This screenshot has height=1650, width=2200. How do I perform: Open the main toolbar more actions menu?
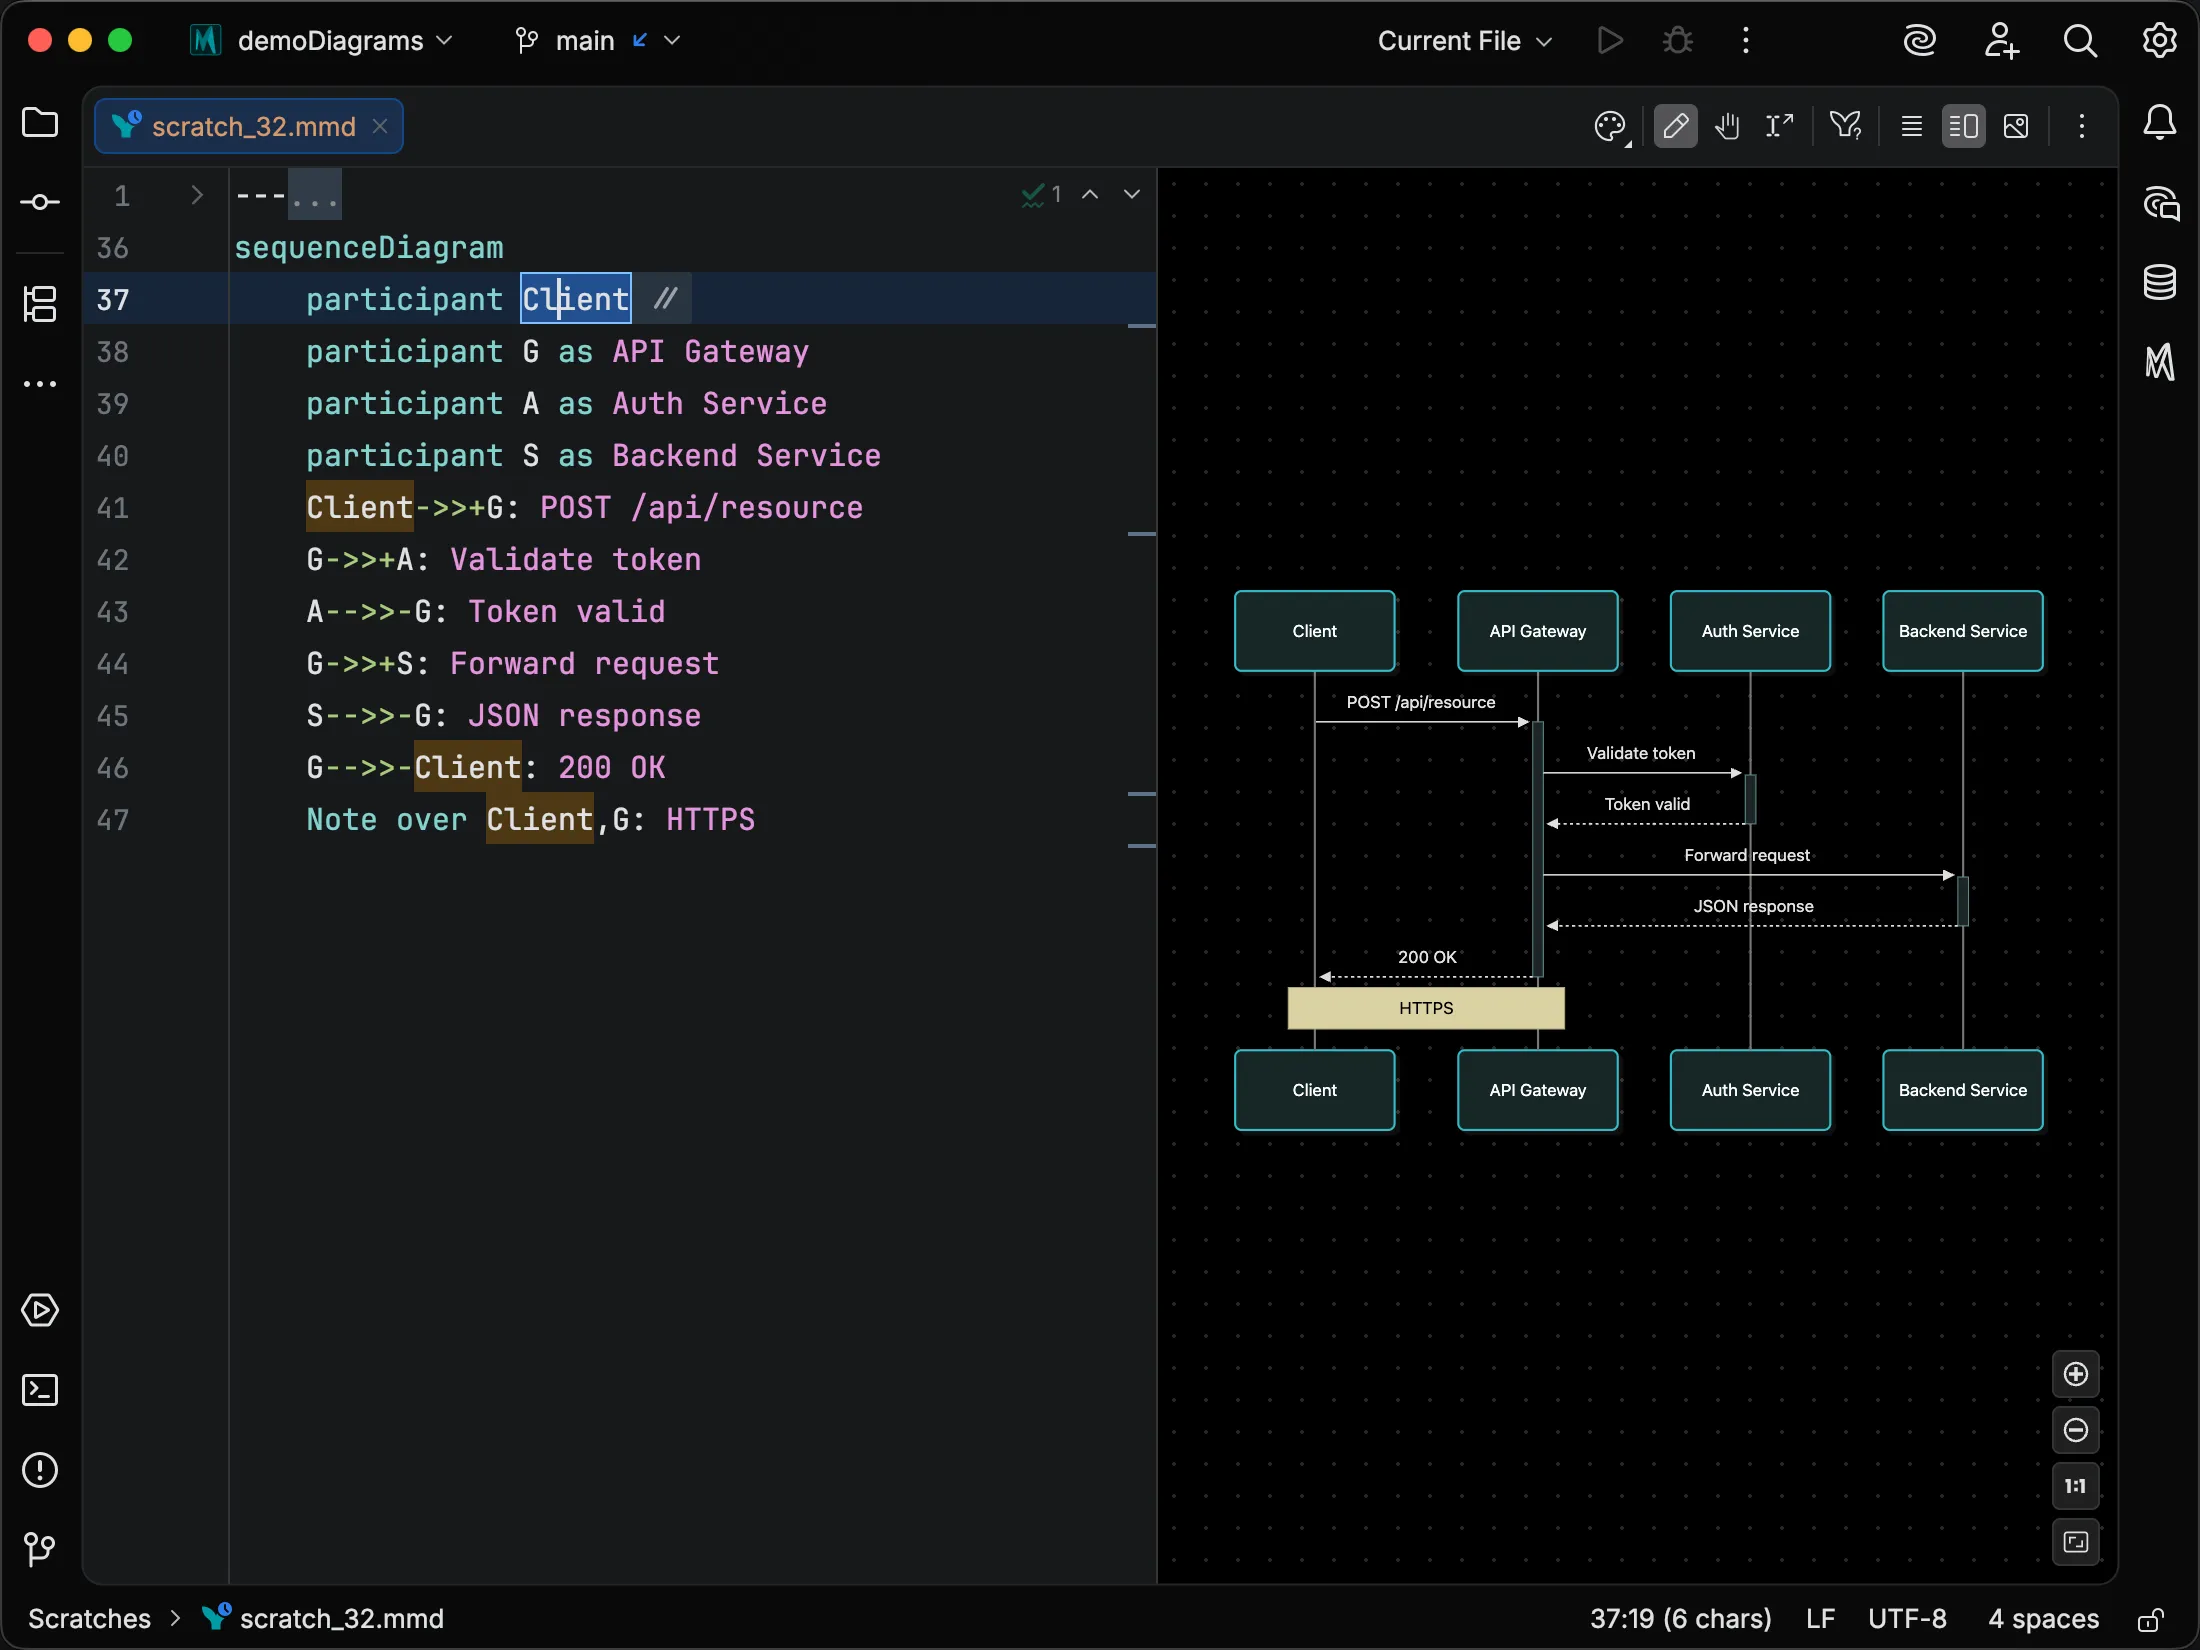pyautogui.click(x=1746, y=41)
